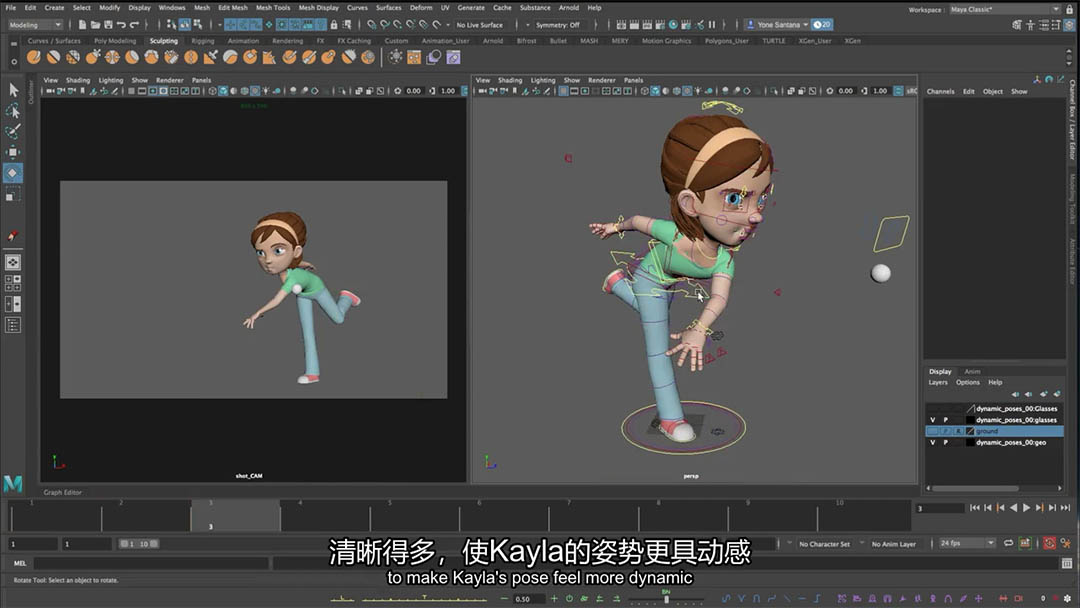Choose the Paint selection tool
Image resolution: width=1080 pixels, height=608 pixels.
point(13,131)
